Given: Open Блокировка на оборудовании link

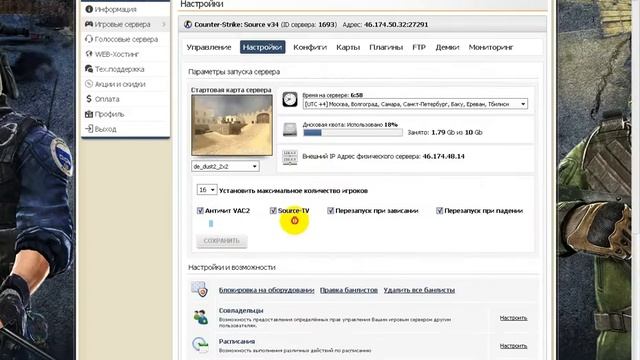Looking at the screenshot, I should (x=267, y=290).
